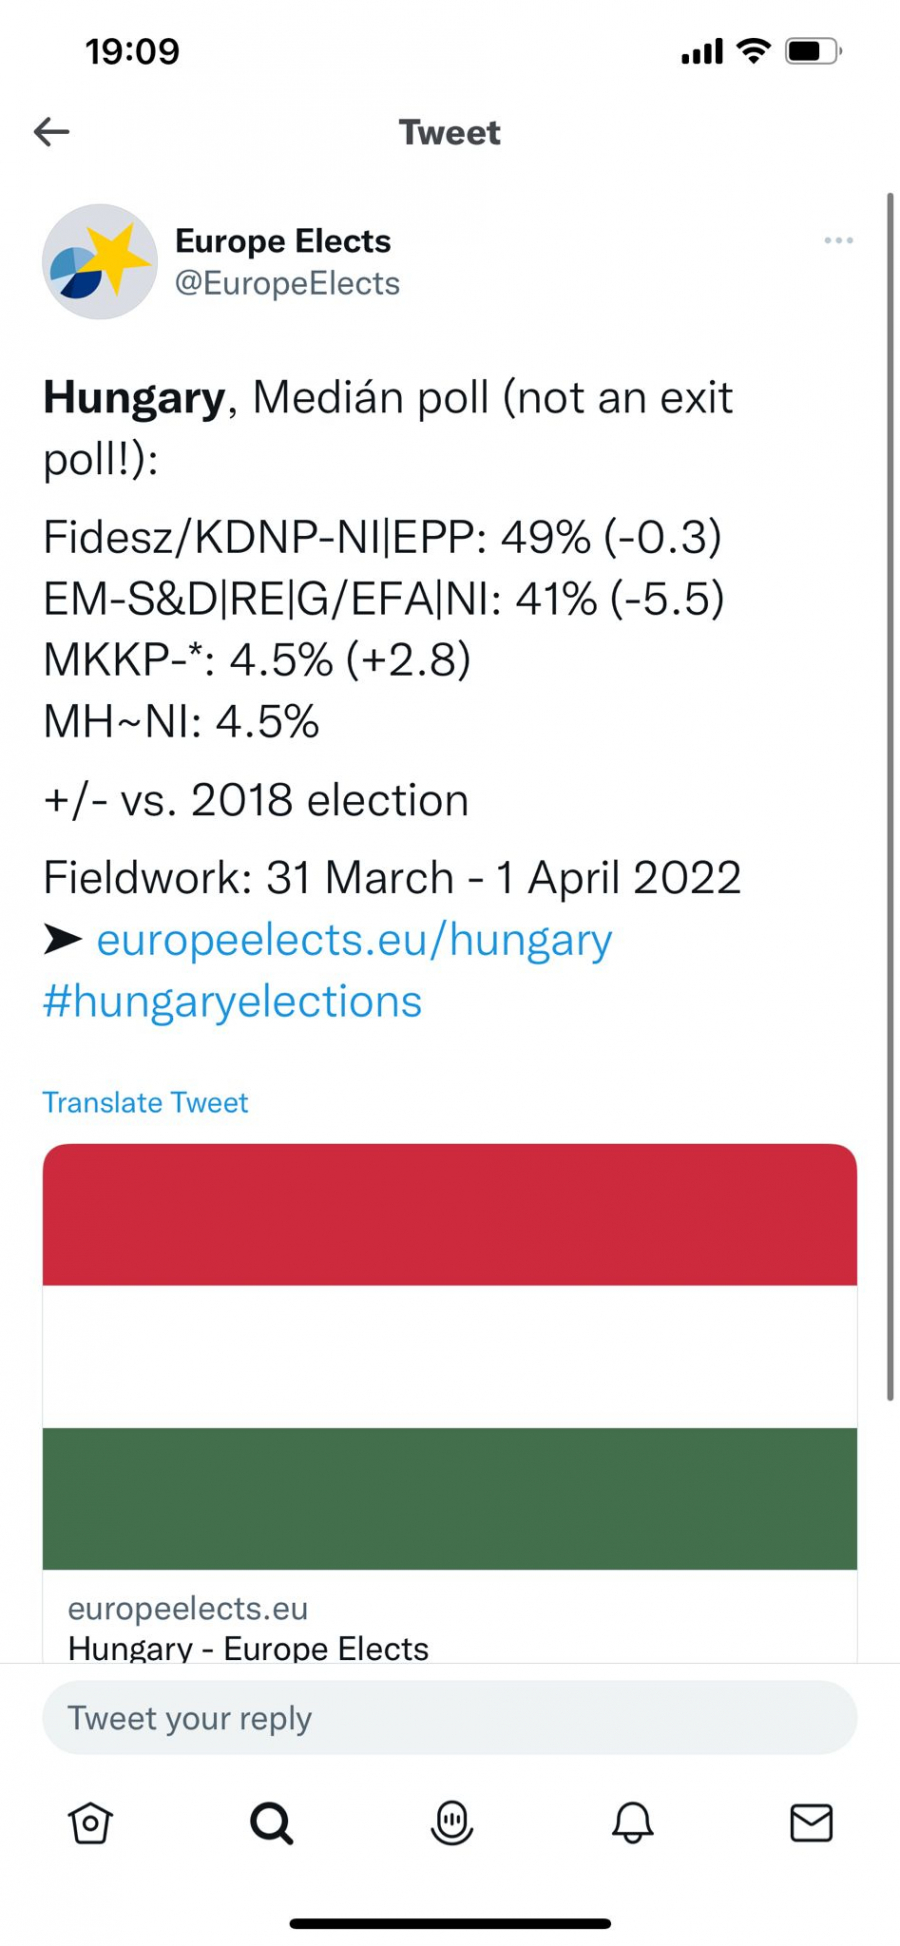
Task: Tap the Tweet your reply field
Action: 449,1718
